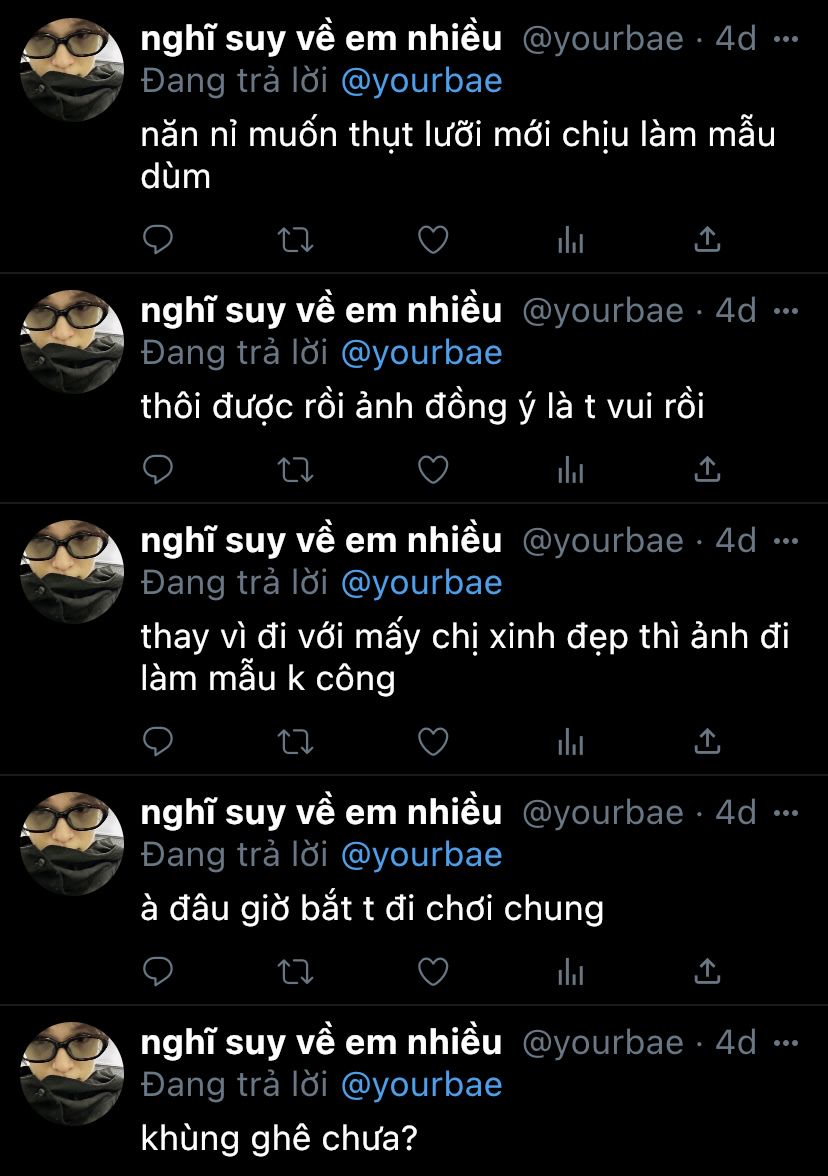
Task: Like the "thay vì đi với mấy chị" tweet
Action: pos(433,742)
